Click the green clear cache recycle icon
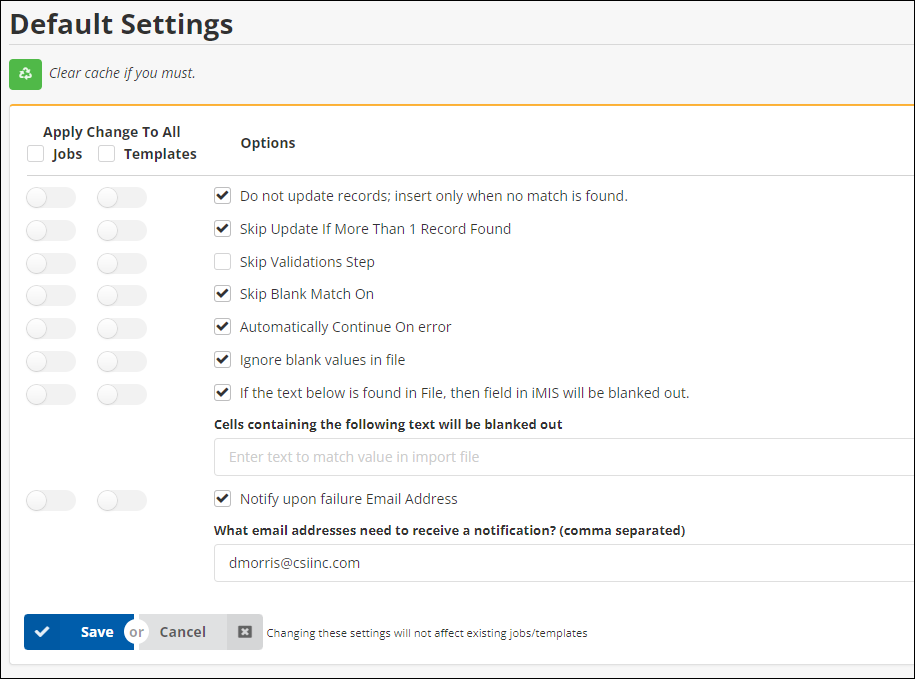 click(x=26, y=74)
